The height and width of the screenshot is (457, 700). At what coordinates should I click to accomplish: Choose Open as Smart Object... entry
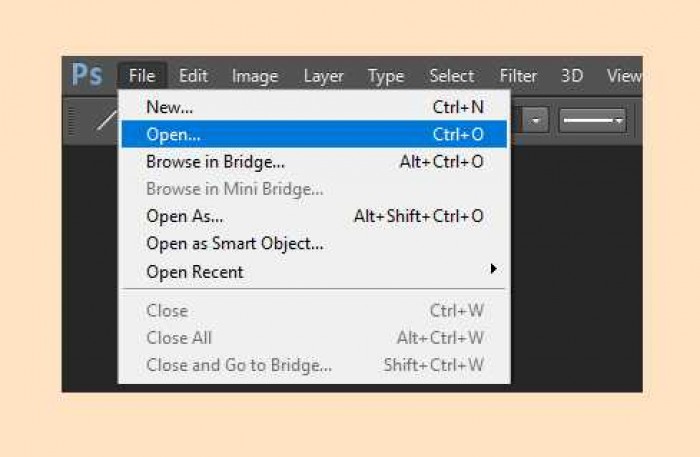tap(314, 244)
